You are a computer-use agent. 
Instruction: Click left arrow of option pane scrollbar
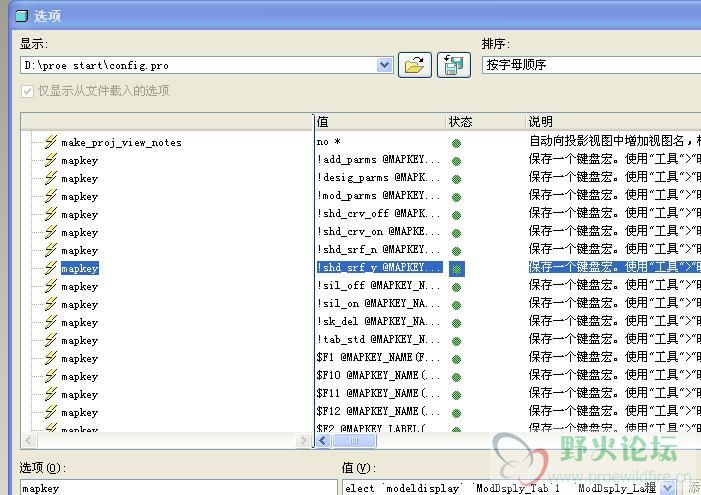click(x=29, y=441)
